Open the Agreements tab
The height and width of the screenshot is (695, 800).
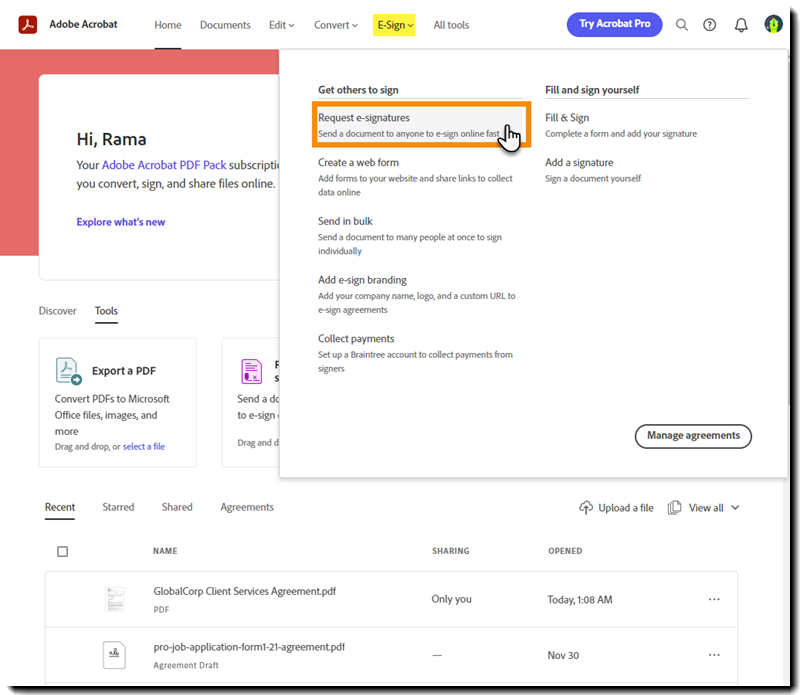pyautogui.click(x=246, y=507)
